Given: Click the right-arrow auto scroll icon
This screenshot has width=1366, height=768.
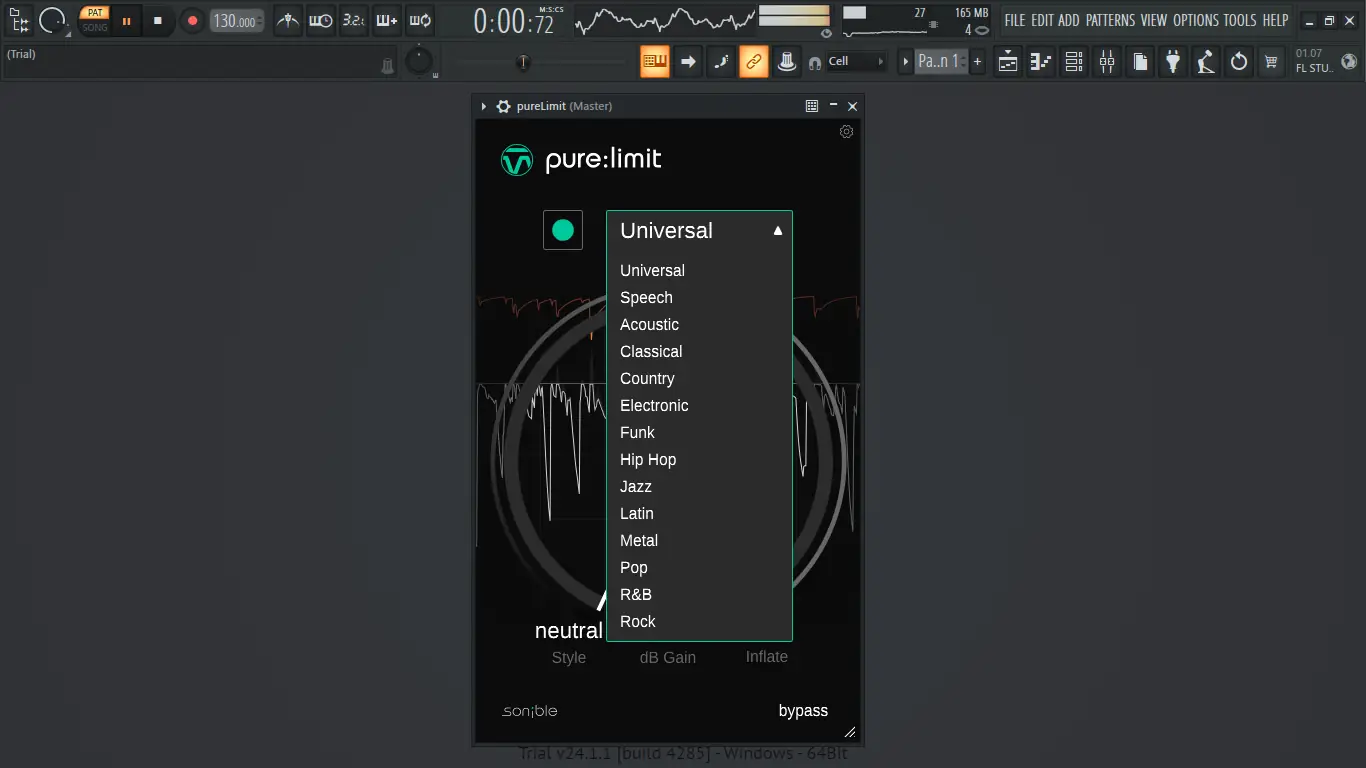Looking at the screenshot, I should [688, 61].
